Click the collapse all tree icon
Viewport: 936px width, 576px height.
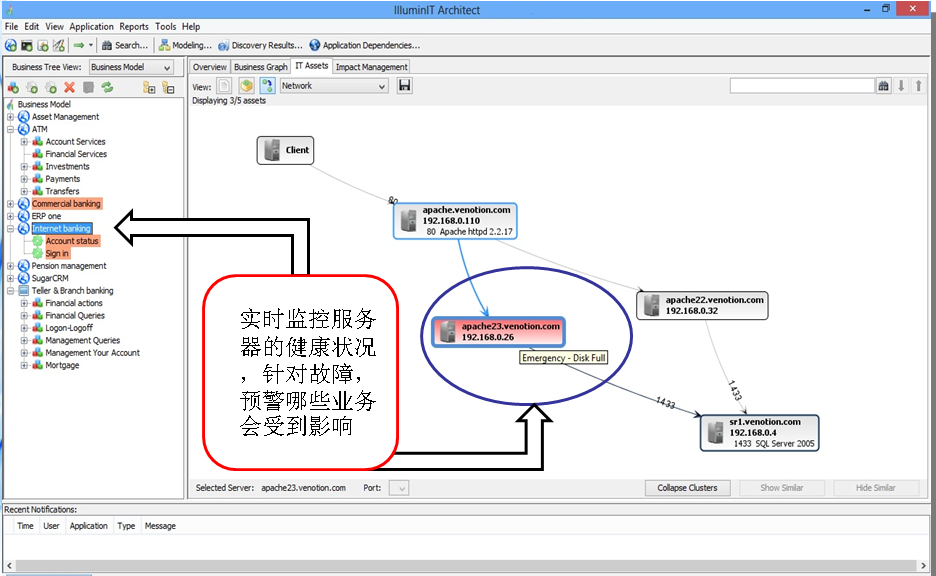(168, 88)
